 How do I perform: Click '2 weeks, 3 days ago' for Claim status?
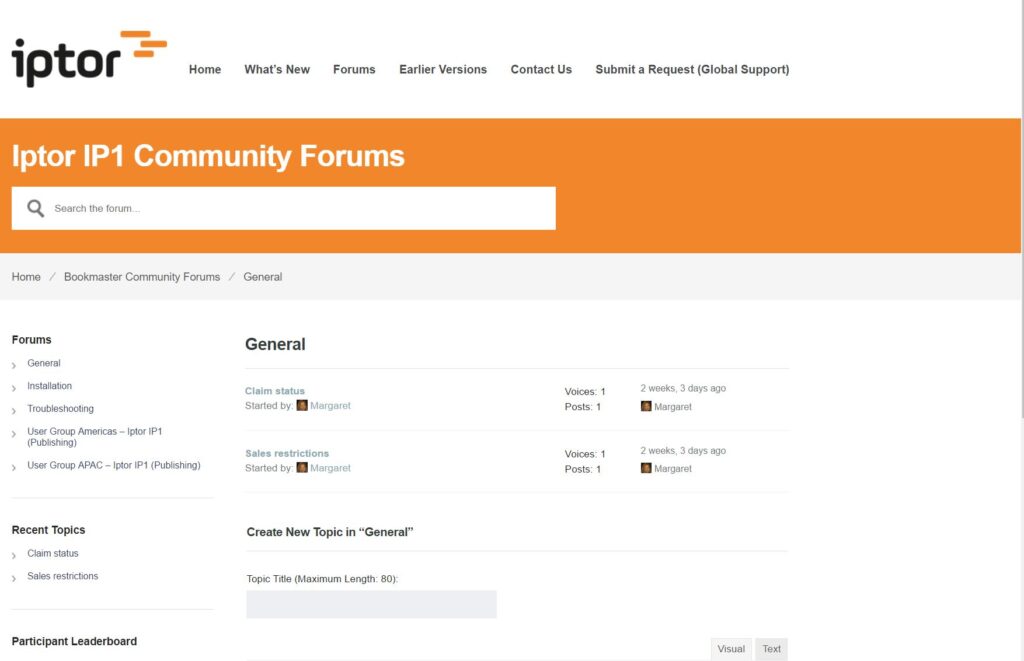coord(683,388)
